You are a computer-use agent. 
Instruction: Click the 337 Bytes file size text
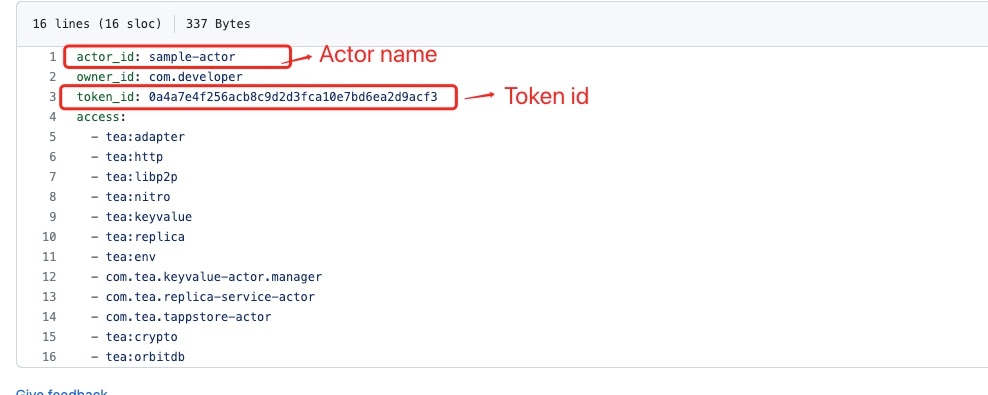coord(218,24)
